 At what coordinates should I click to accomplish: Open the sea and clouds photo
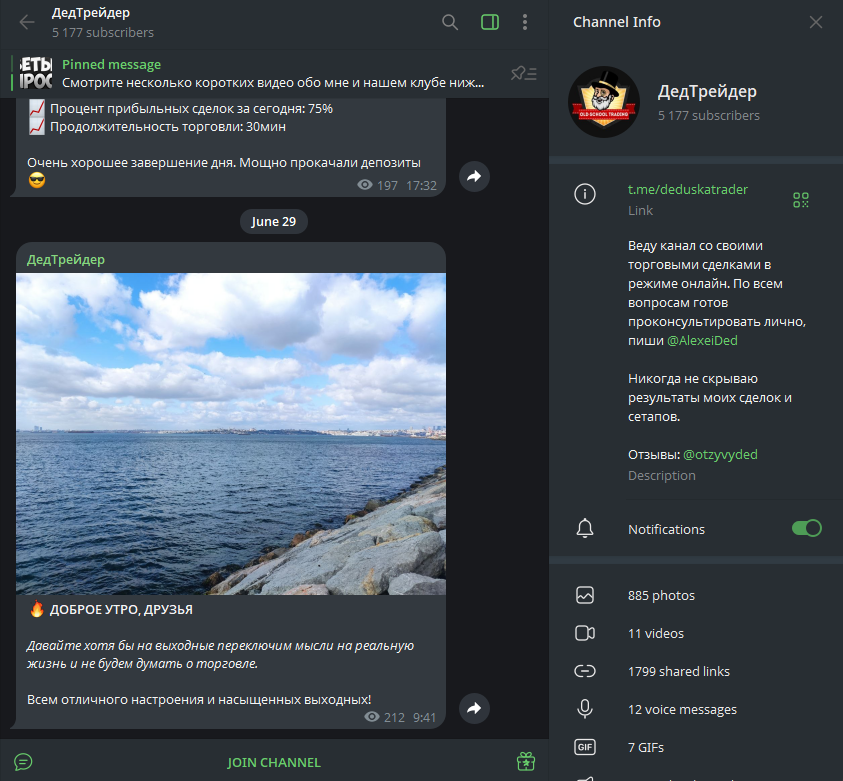click(x=231, y=434)
